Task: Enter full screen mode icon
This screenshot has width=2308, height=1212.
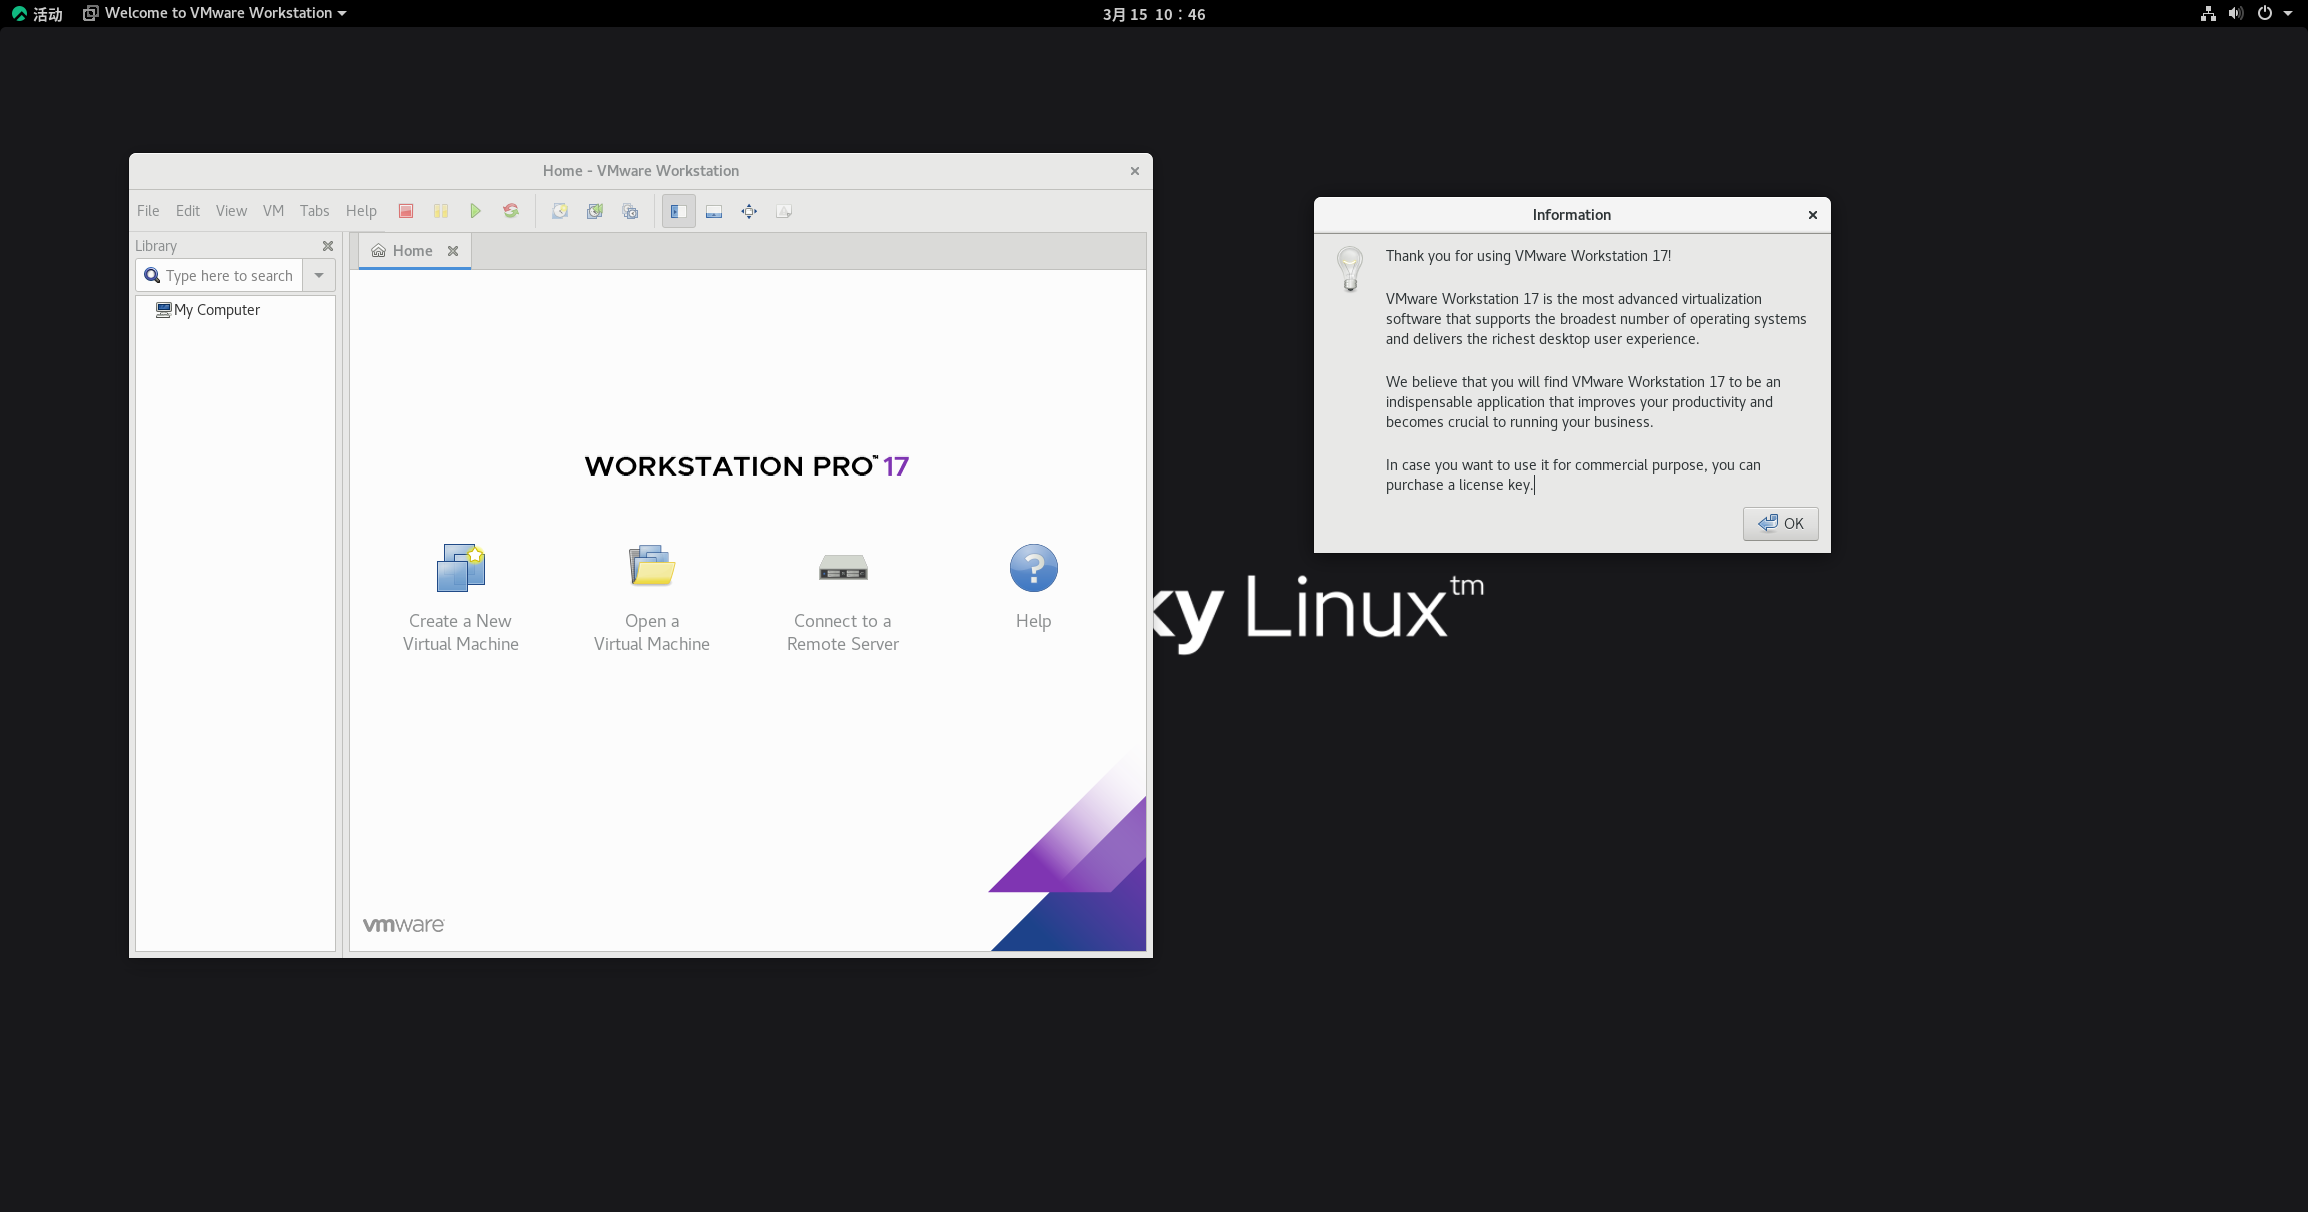Action: pos(749,211)
